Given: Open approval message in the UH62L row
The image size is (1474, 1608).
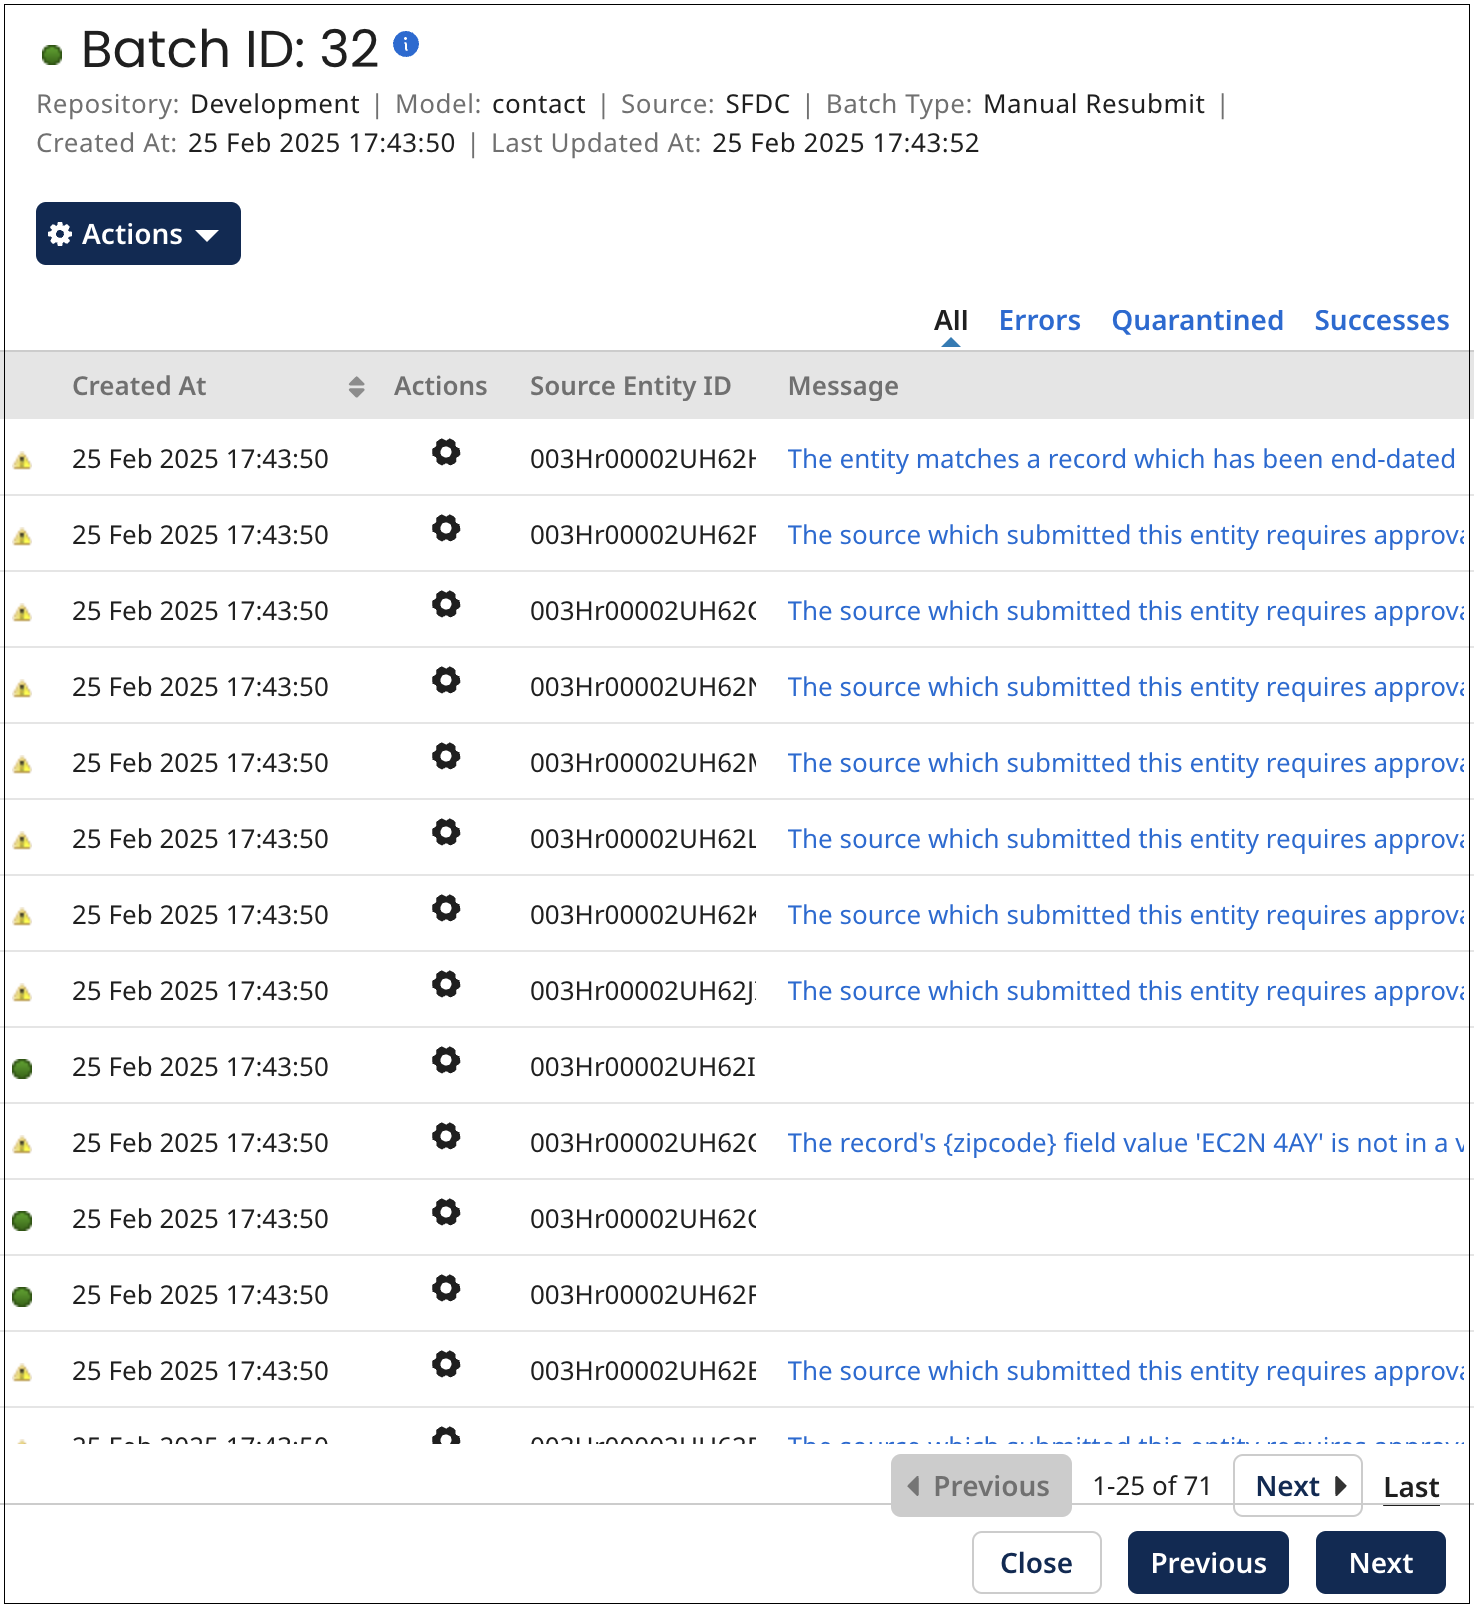Looking at the screenshot, I should pyautogui.click(x=1126, y=839).
